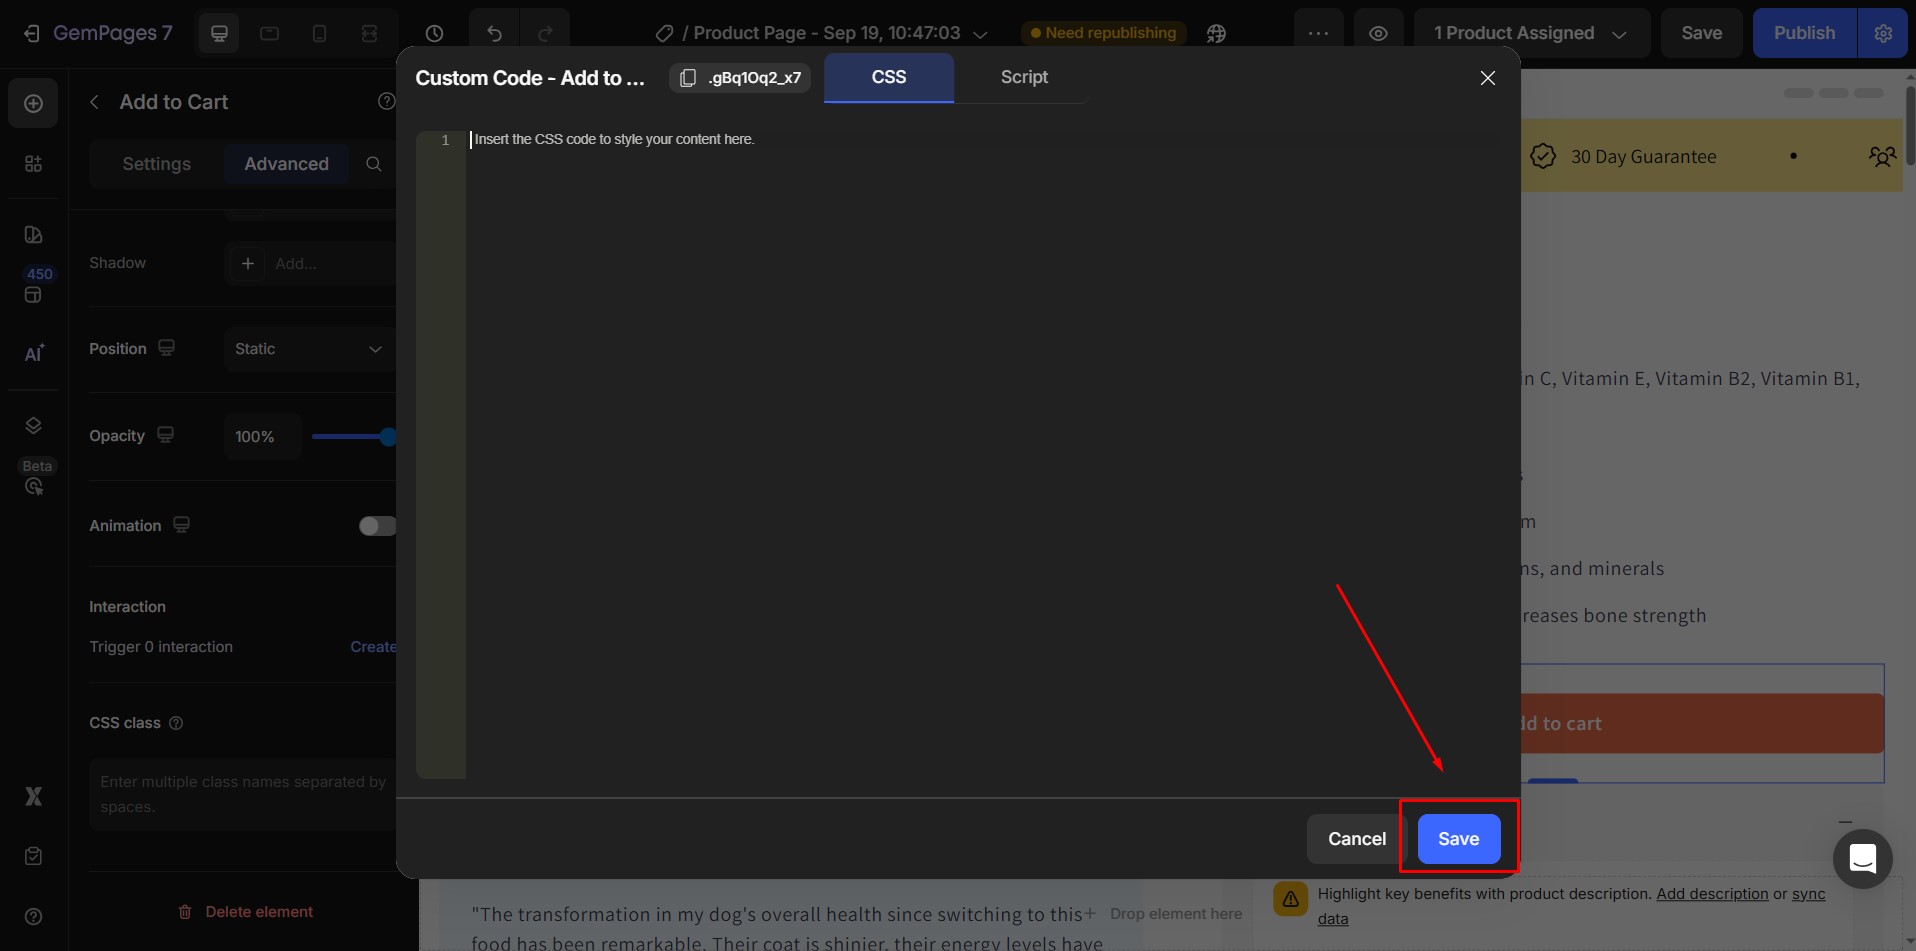Viewport: 1916px width, 951px height.
Task: Switch to the Script tab
Action: tap(1023, 77)
